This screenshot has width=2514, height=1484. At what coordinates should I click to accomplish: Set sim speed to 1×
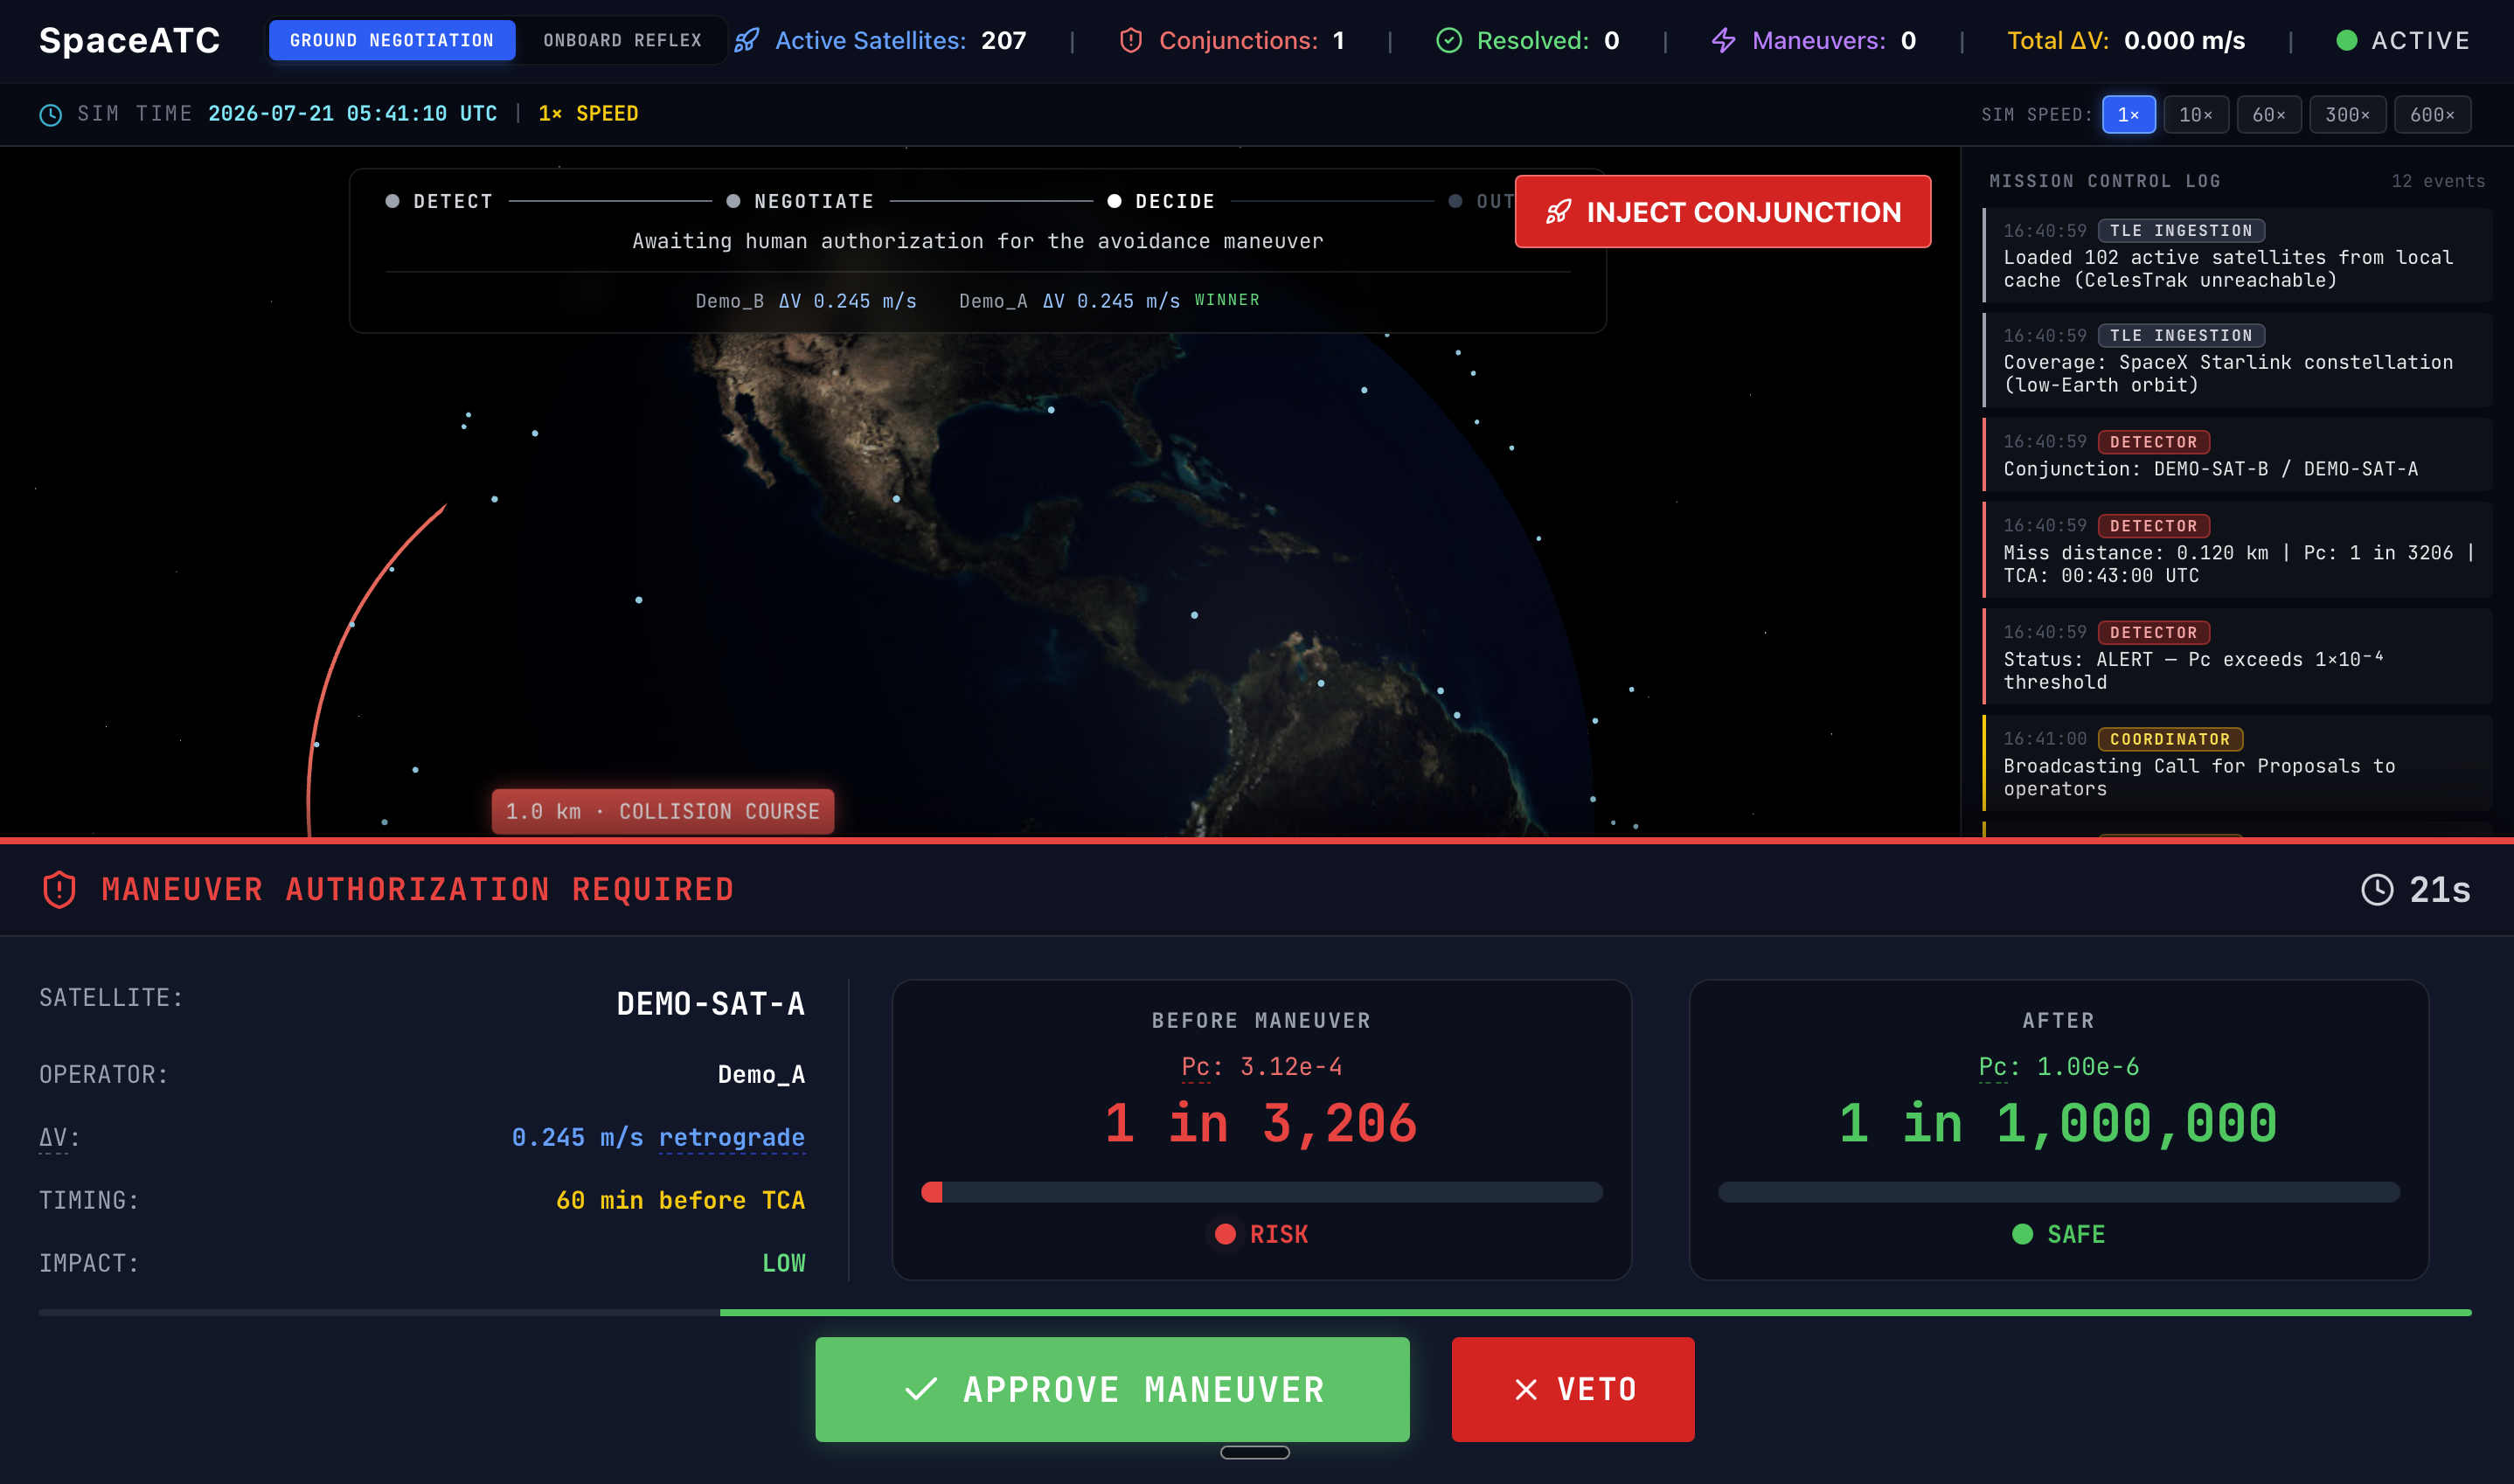pyautogui.click(x=2128, y=115)
